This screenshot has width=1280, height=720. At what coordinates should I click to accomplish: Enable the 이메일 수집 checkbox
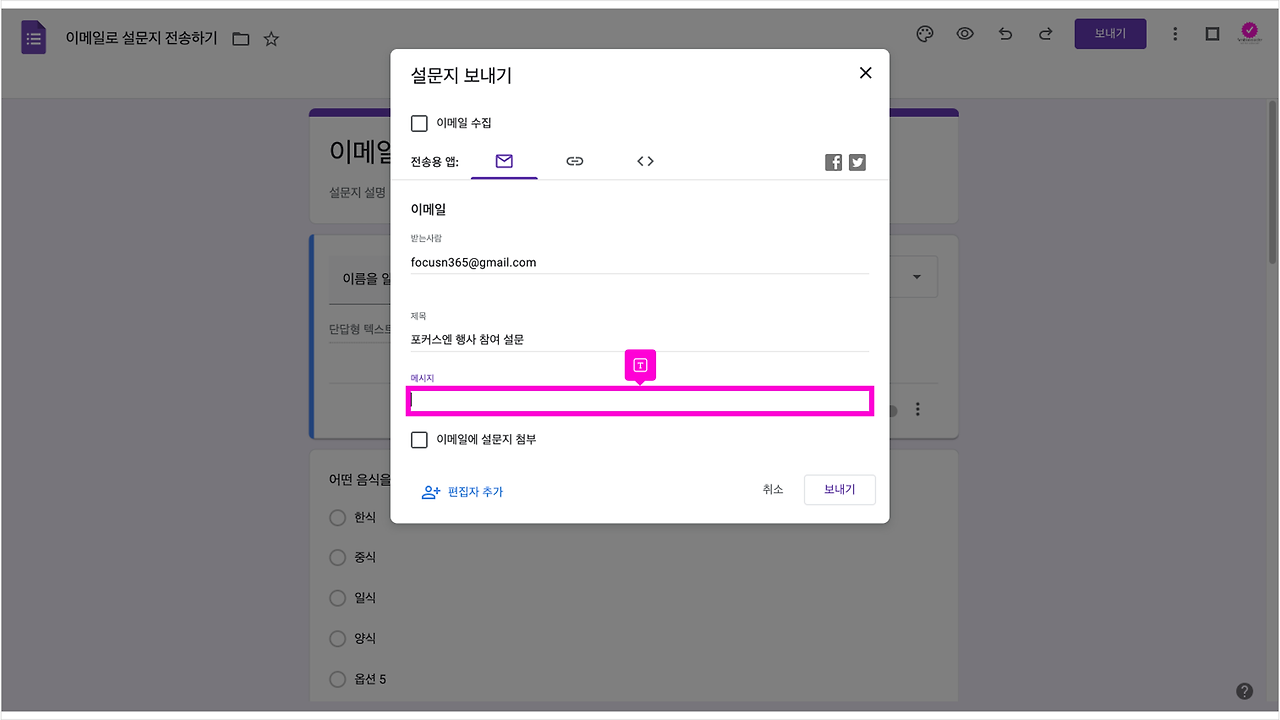click(419, 123)
